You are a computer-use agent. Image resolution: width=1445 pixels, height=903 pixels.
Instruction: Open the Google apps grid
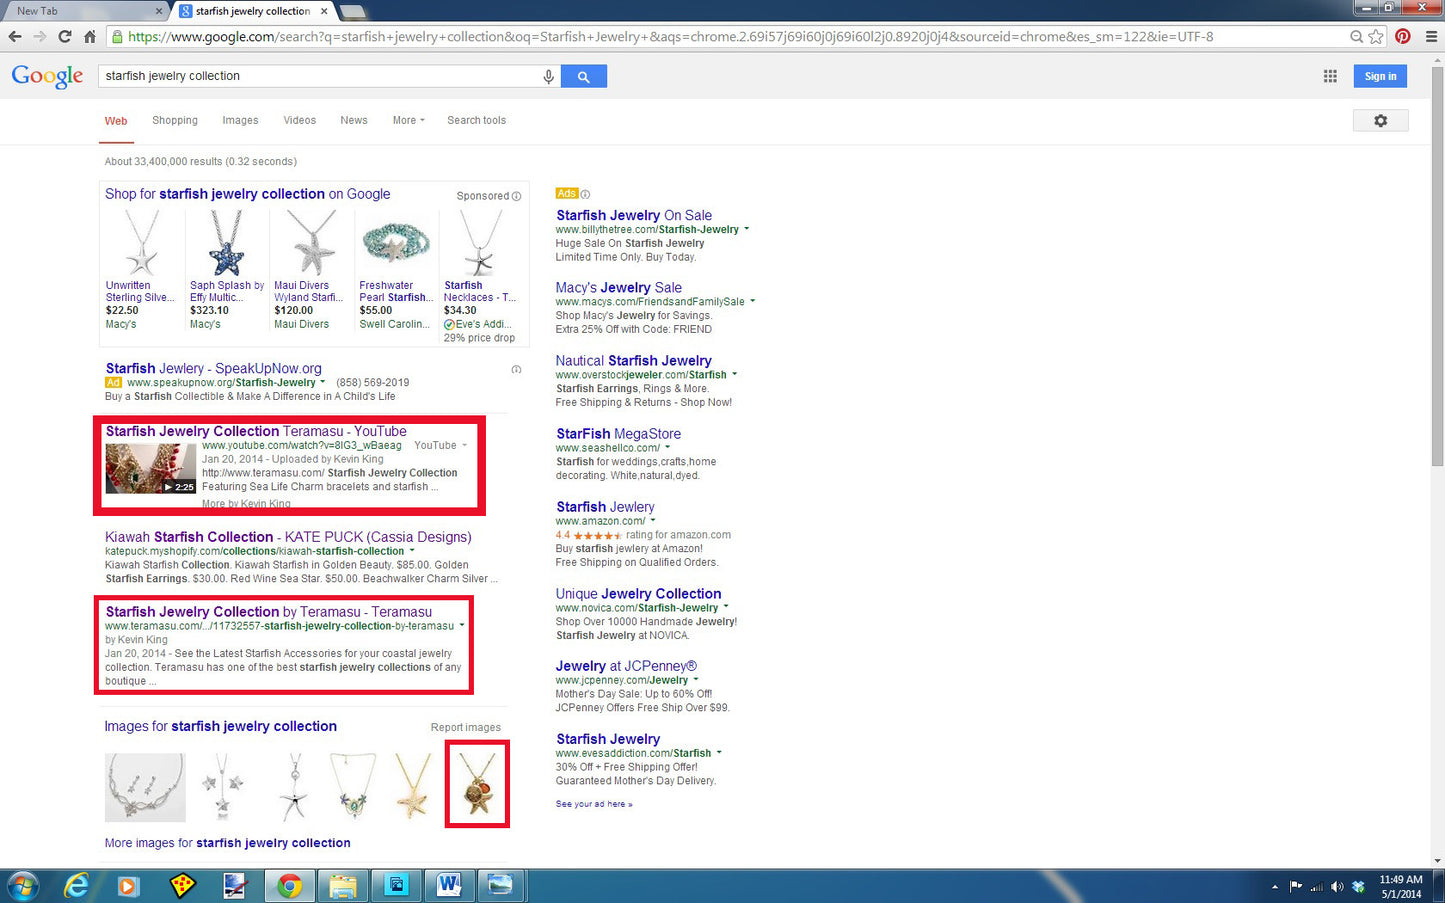pyautogui.click(x=1330, y=75)
